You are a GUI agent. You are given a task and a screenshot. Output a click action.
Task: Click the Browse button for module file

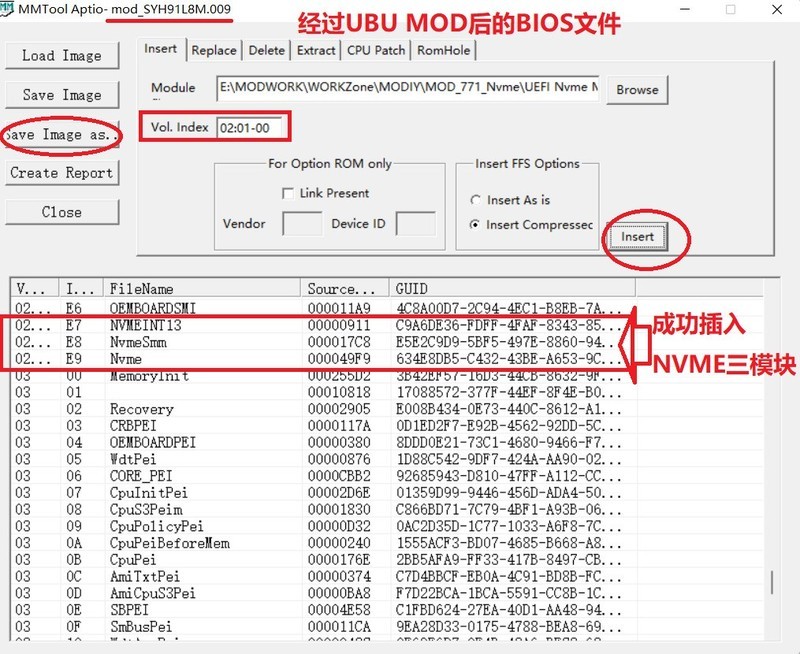click(x=637, y=90)
